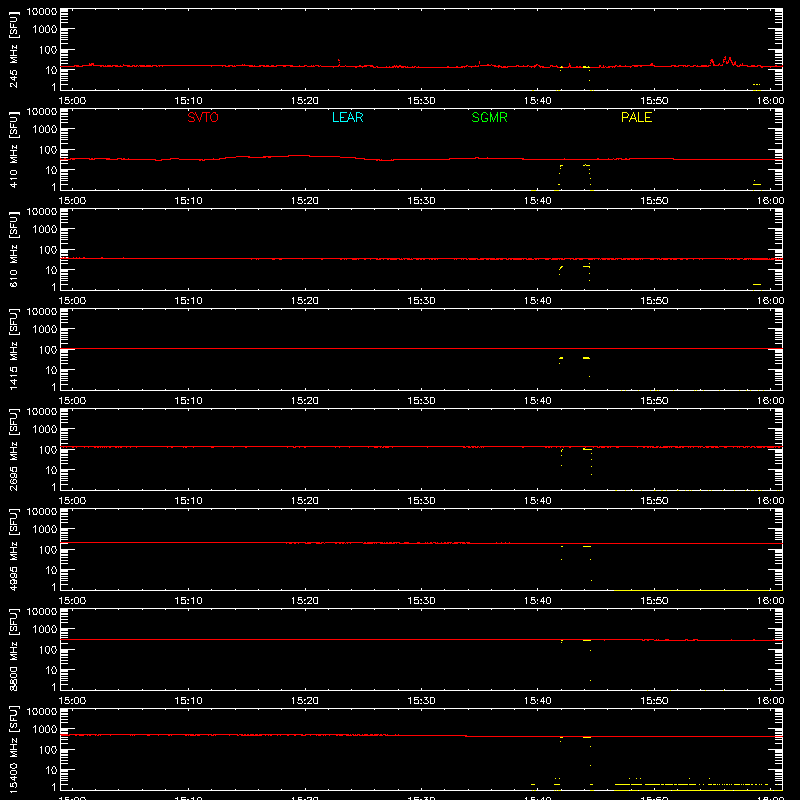This screenshot has height=800, width=800.
Task: Click the 10000 tick label on 245 MHz axis
Action: click(42, 12)
